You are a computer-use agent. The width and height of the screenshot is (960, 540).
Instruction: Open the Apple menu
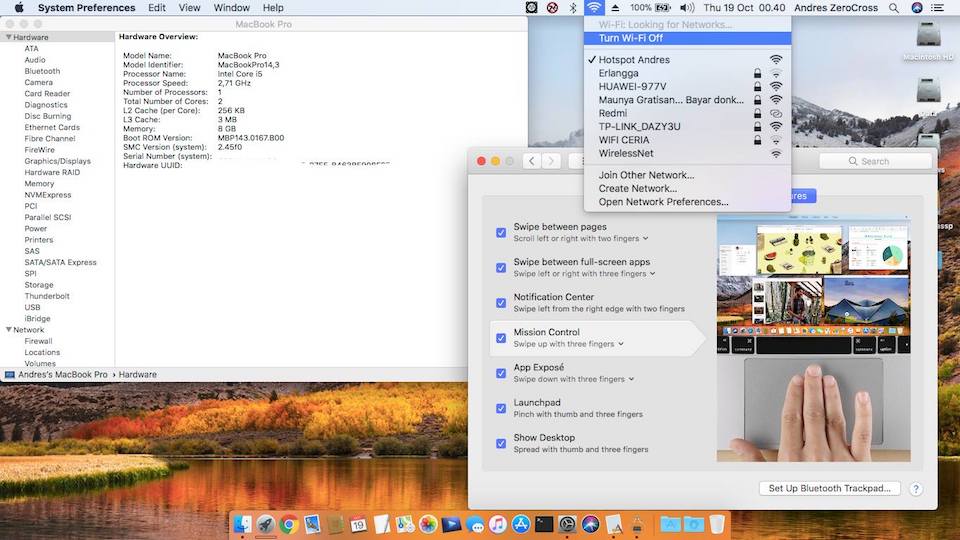click(19, 7)
